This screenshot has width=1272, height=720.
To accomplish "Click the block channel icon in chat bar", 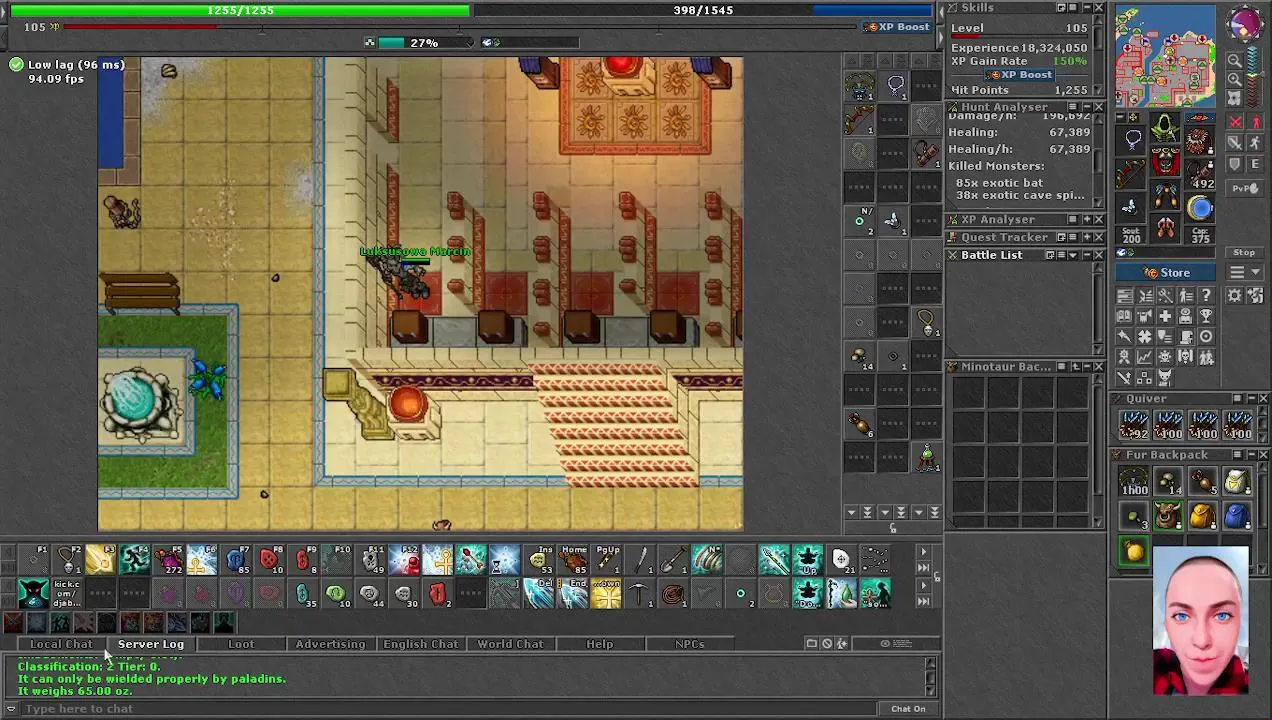I will coord(827,643).
